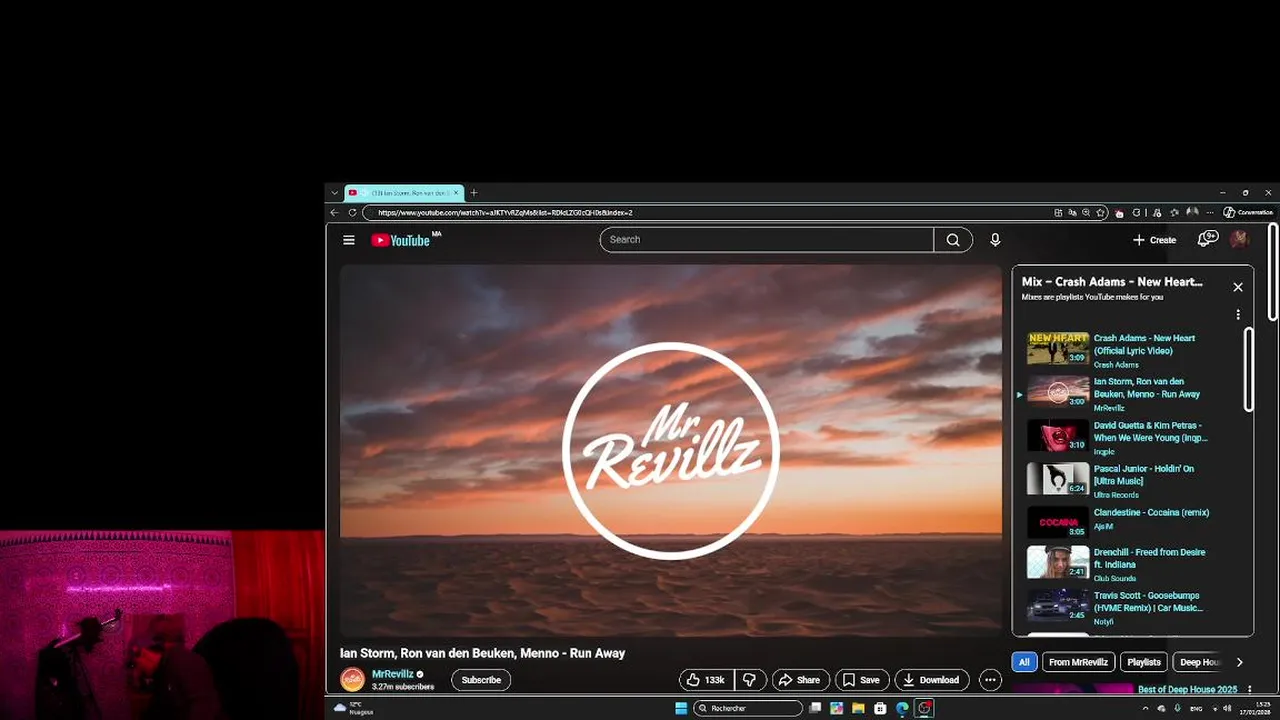Close the Ian Storm YouTube tab

(x=456, y=193)
